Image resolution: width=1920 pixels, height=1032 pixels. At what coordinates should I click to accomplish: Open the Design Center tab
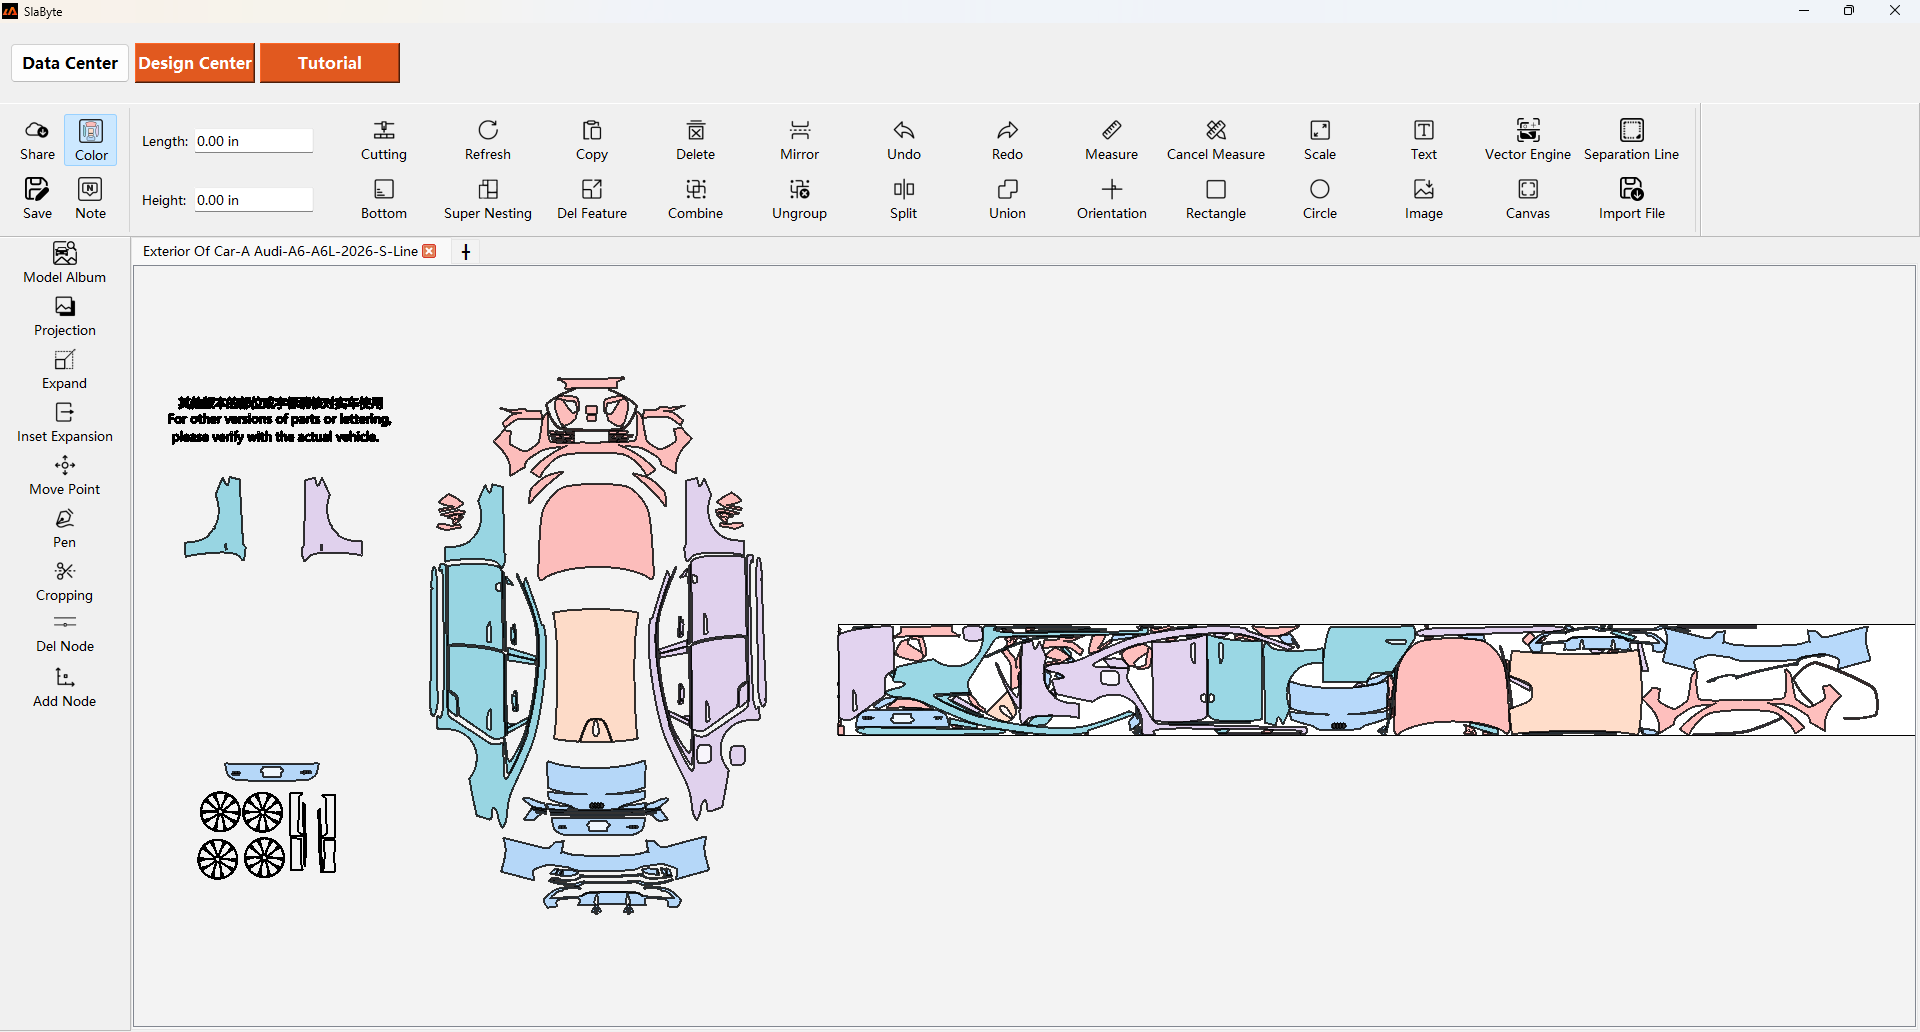click(195, 63)
